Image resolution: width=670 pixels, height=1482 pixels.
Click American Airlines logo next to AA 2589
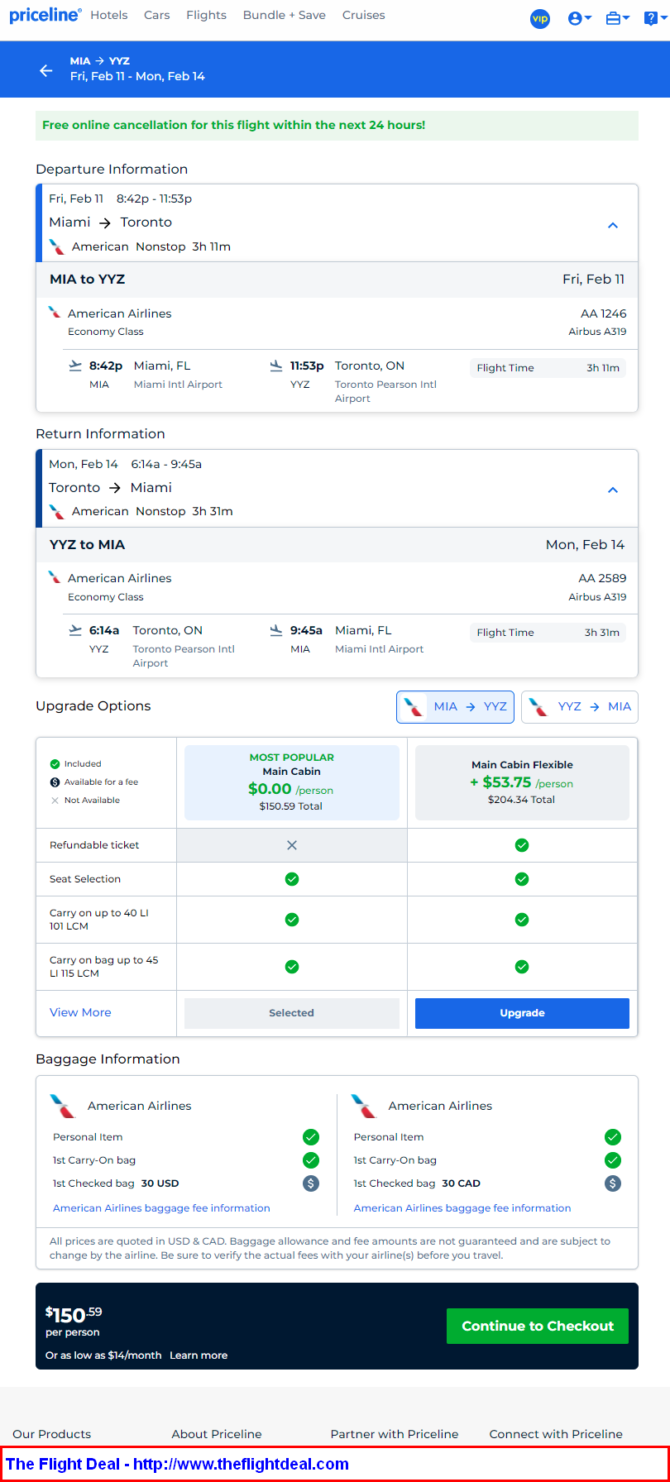(54, 578)
